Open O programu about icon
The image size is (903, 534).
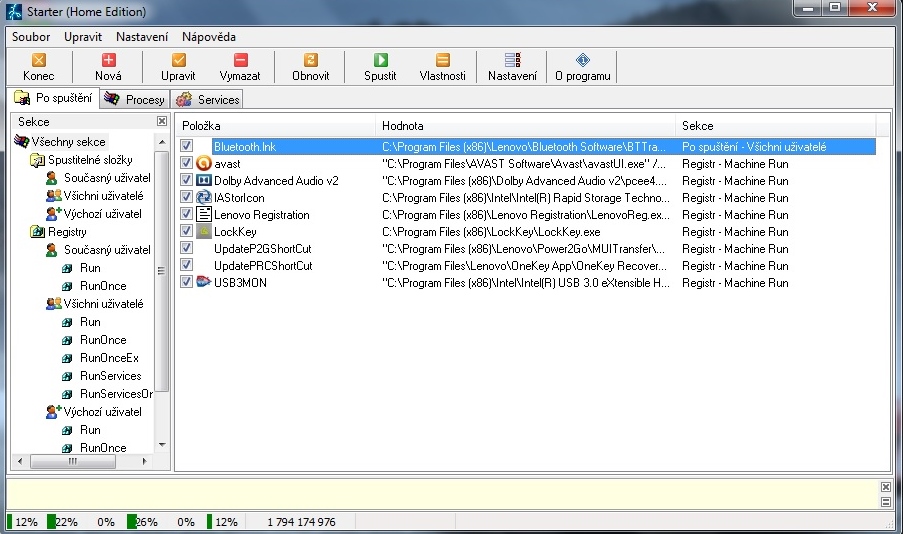(582, 60)
